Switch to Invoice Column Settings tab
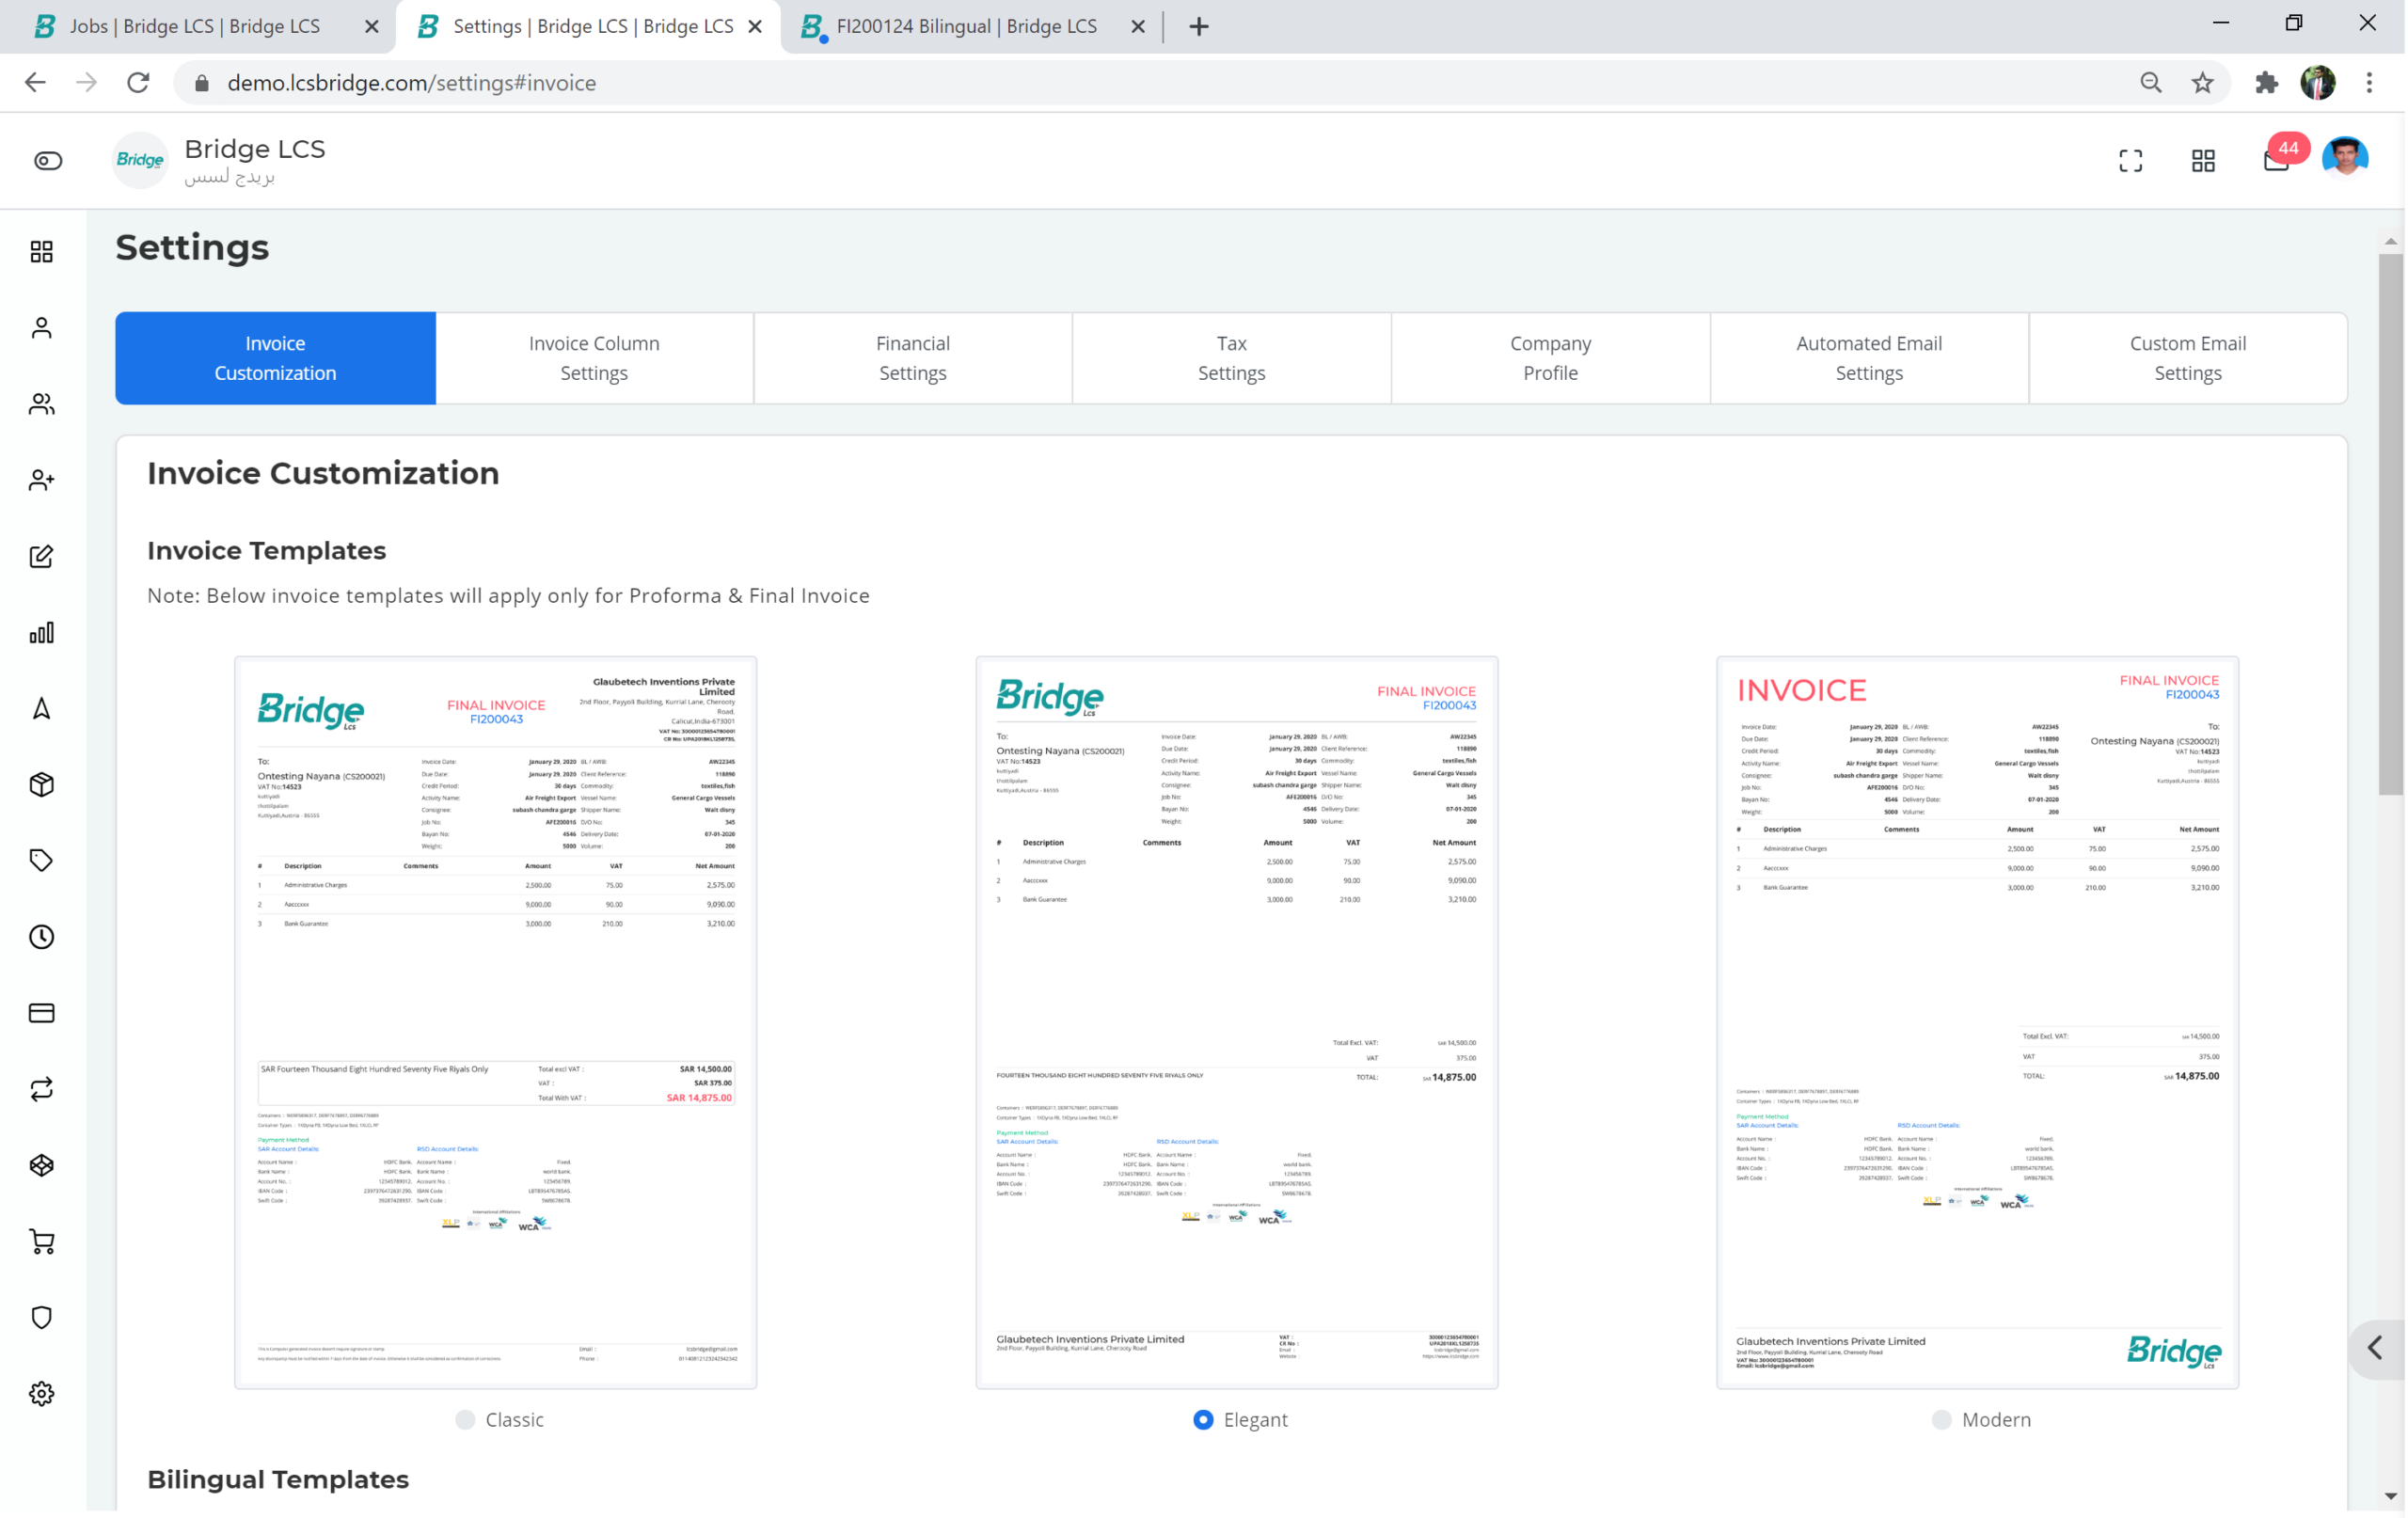 coord(594,358)
